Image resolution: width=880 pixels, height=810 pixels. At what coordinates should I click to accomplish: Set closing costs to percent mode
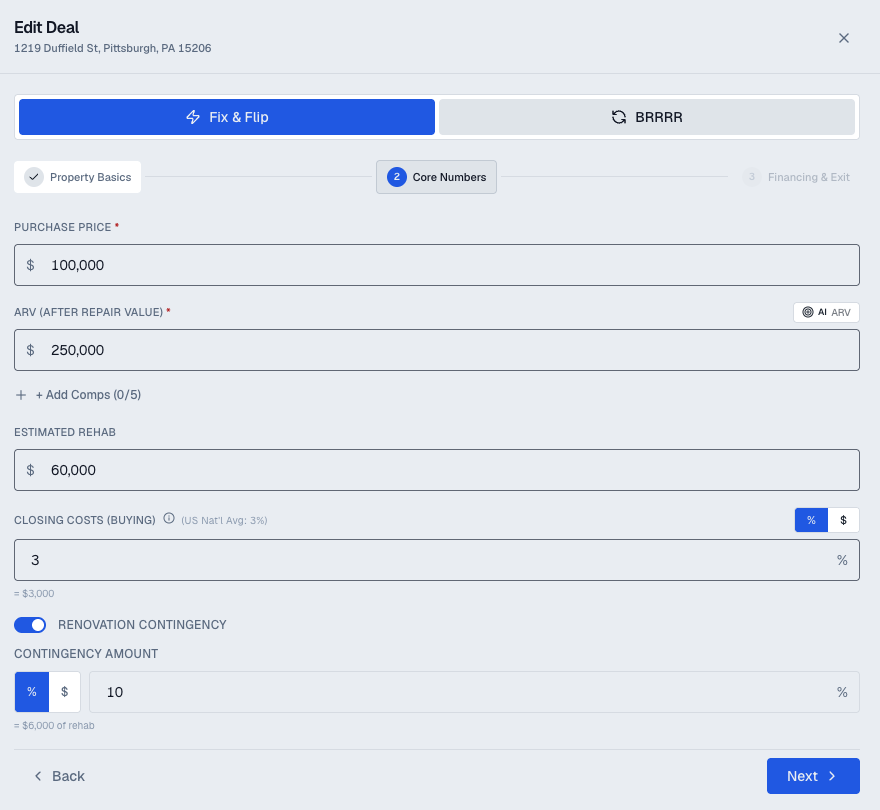811,520
